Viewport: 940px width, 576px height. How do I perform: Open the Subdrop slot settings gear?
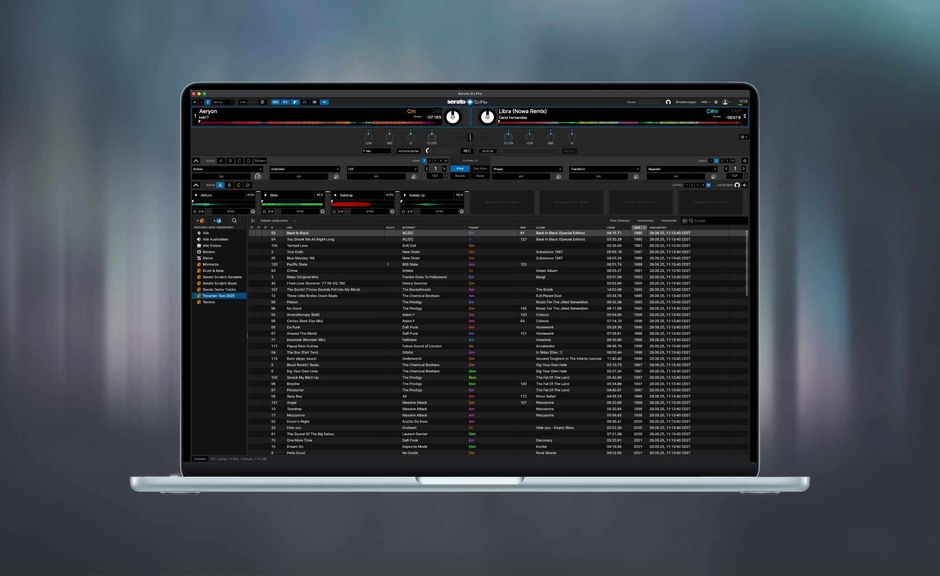coord(392,211)
